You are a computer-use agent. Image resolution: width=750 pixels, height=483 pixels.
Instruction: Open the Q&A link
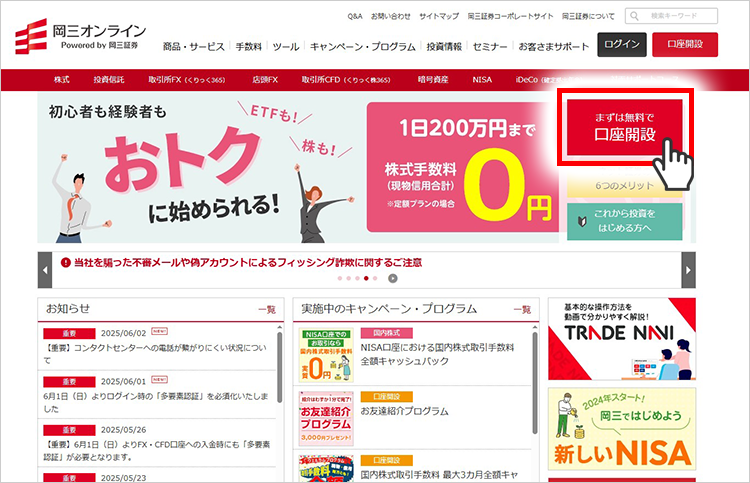point(354,16)
